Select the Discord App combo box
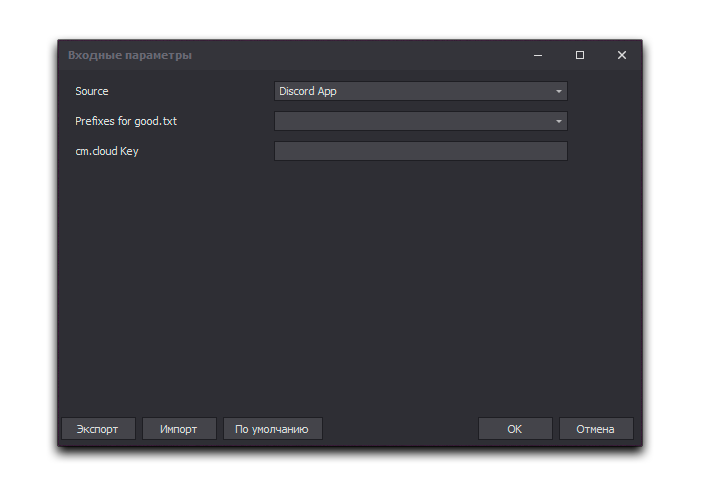 (410, 92)
